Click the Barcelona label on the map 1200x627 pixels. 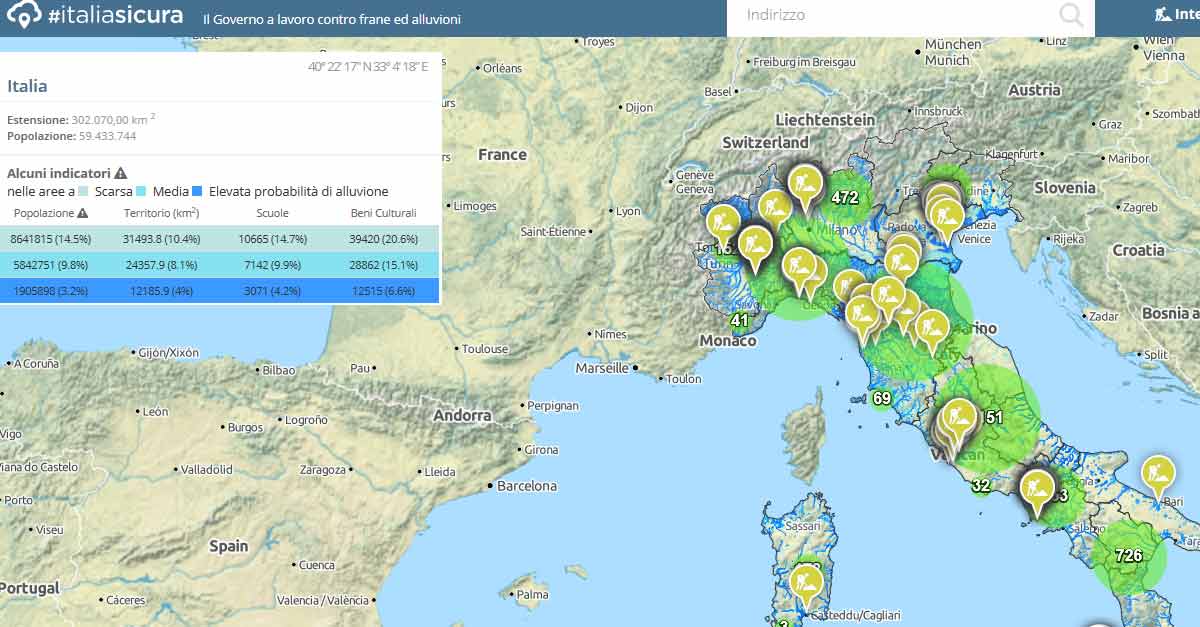point(527,486)
